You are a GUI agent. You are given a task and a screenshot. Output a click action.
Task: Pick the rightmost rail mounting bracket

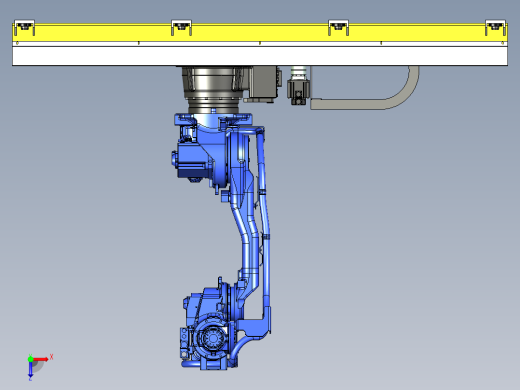[x=495, y=27]
